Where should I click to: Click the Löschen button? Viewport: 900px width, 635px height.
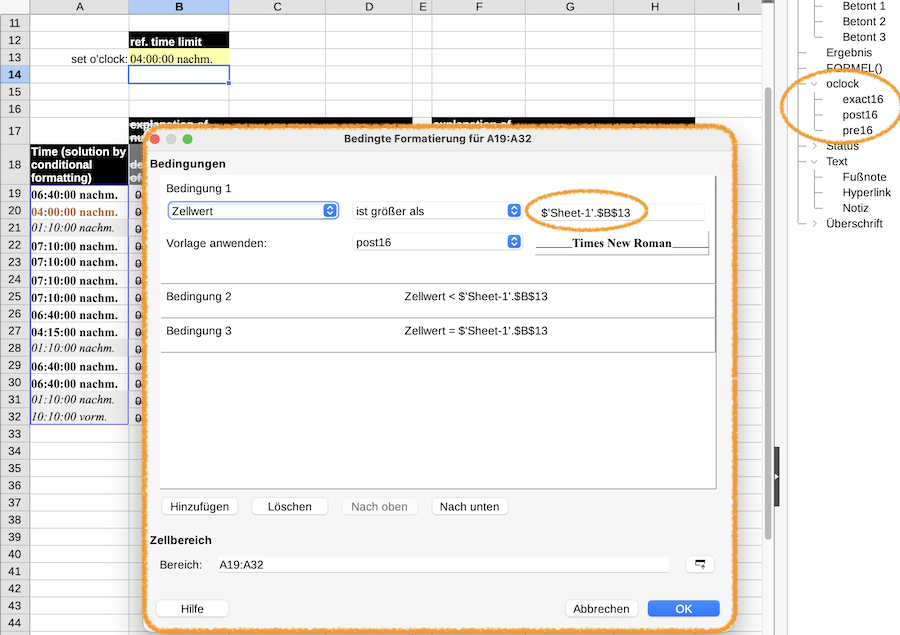click(290, 506)
